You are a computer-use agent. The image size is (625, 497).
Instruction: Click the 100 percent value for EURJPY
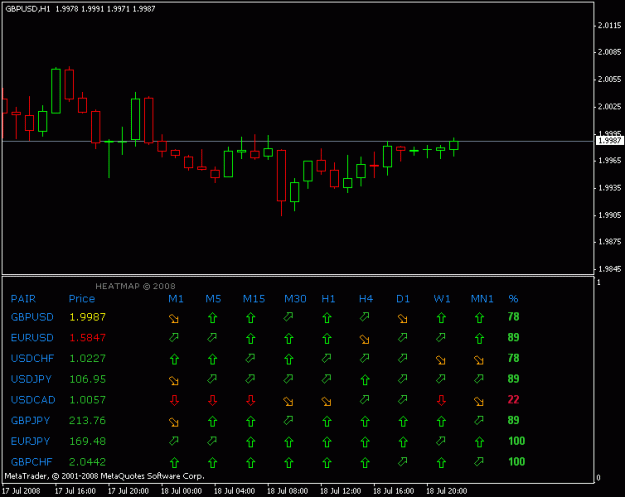[x=517, y=441]
